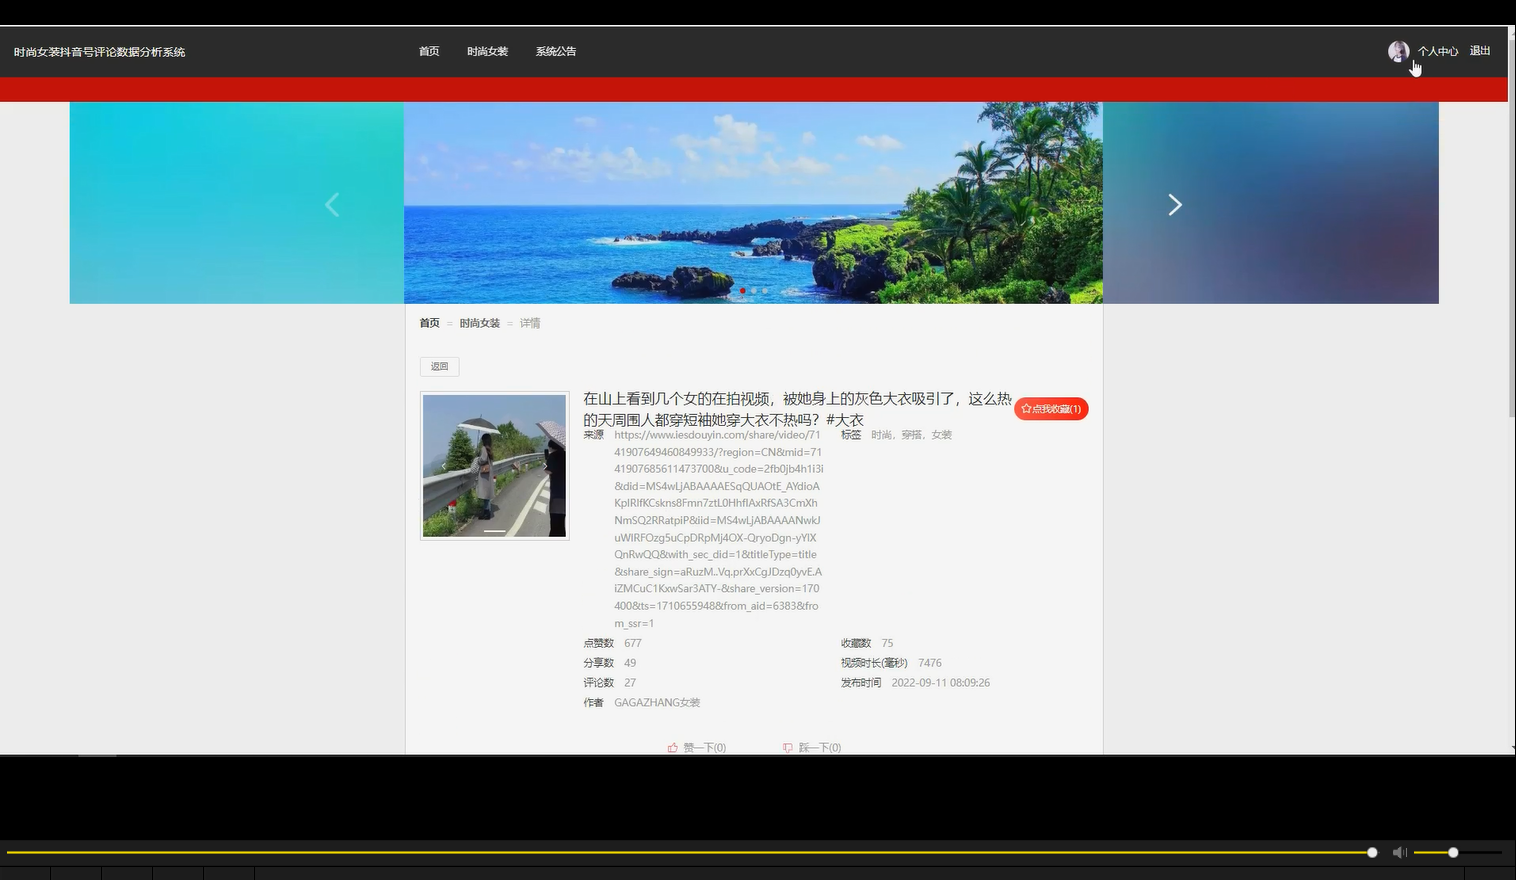Click the previous carousel arrow
The width and height of the screenshot is (1516, 880).
[332, 205]
